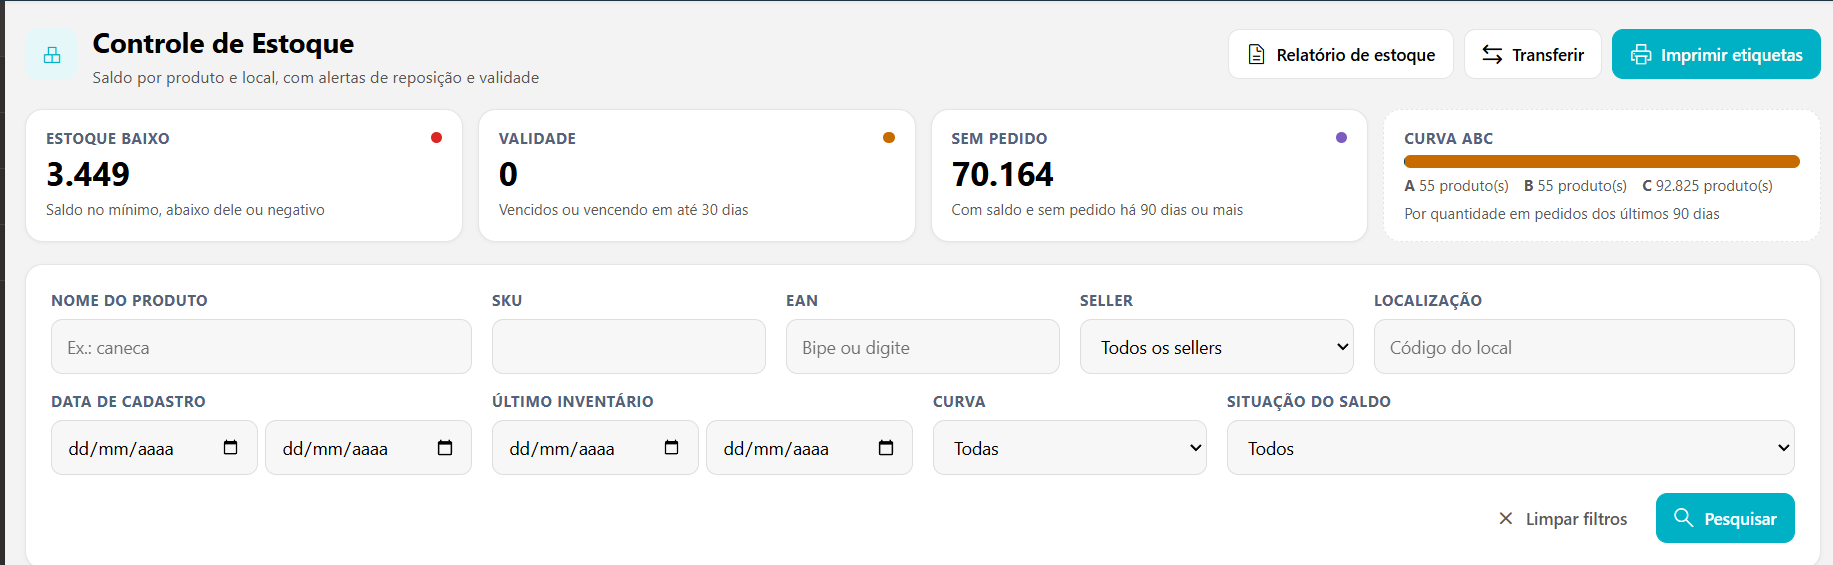Click the first Data de Cadastro date field

(x=154, y=448)
